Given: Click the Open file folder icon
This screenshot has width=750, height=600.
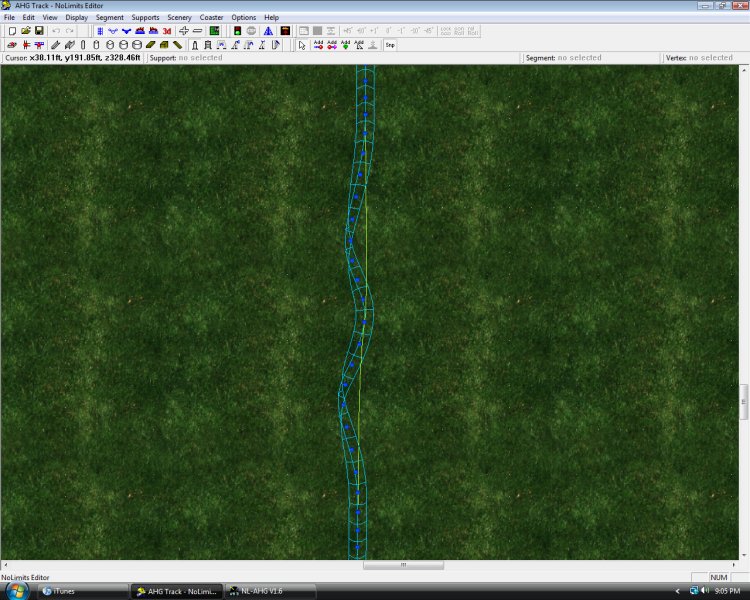Looking at the screenshot, I should tap(26, 31).
